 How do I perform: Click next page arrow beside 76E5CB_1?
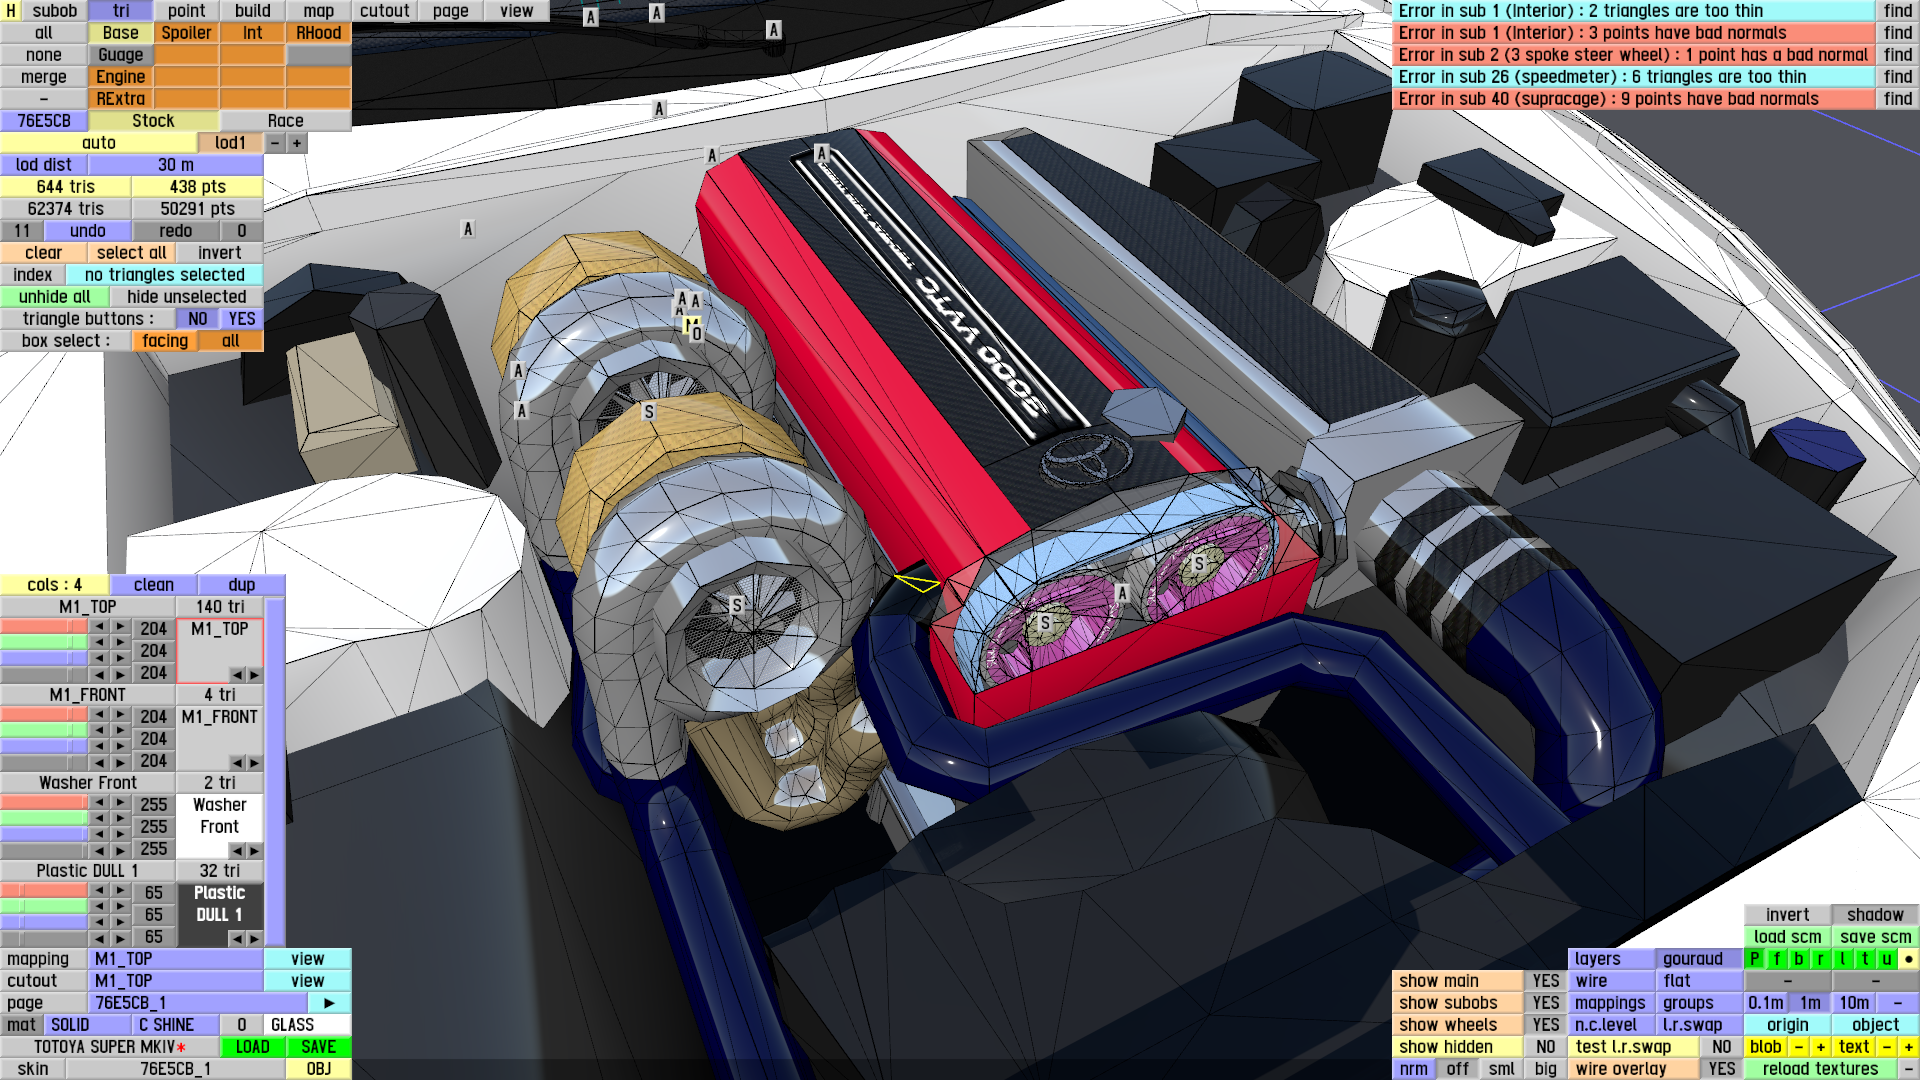329,1003
